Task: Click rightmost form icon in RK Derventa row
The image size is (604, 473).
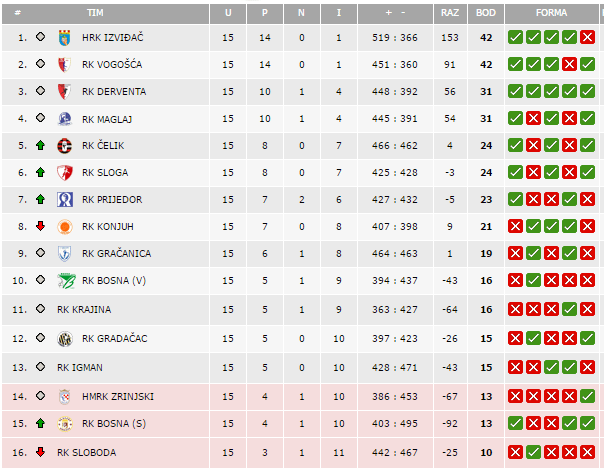Action: (587, 92)
